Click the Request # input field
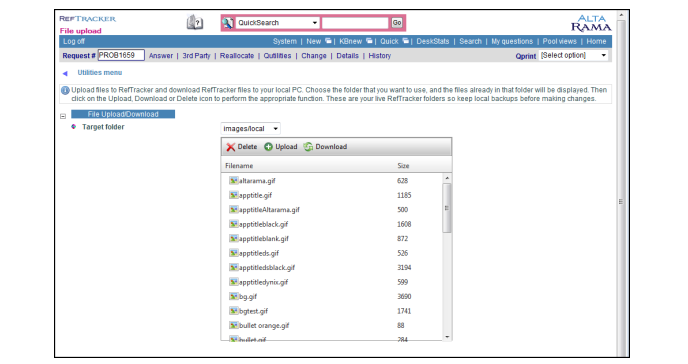The image size is (688, 364). pos(121,55)
